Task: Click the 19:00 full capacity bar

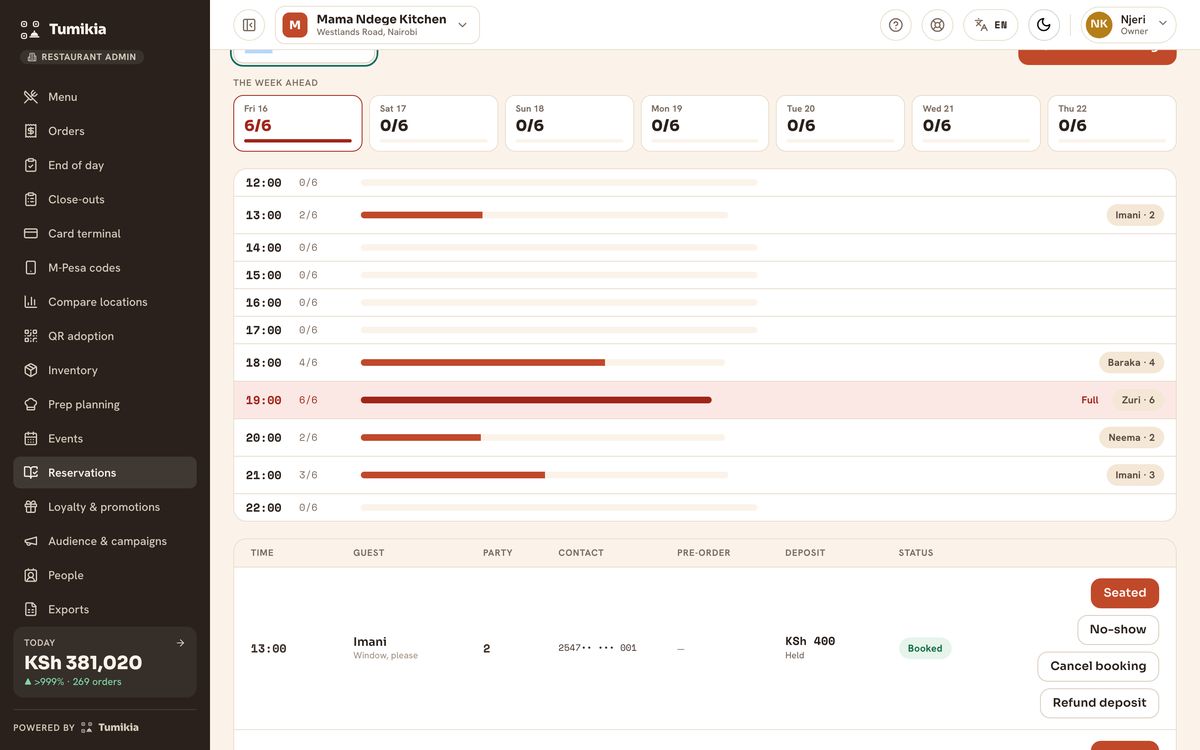Action: 536,400
